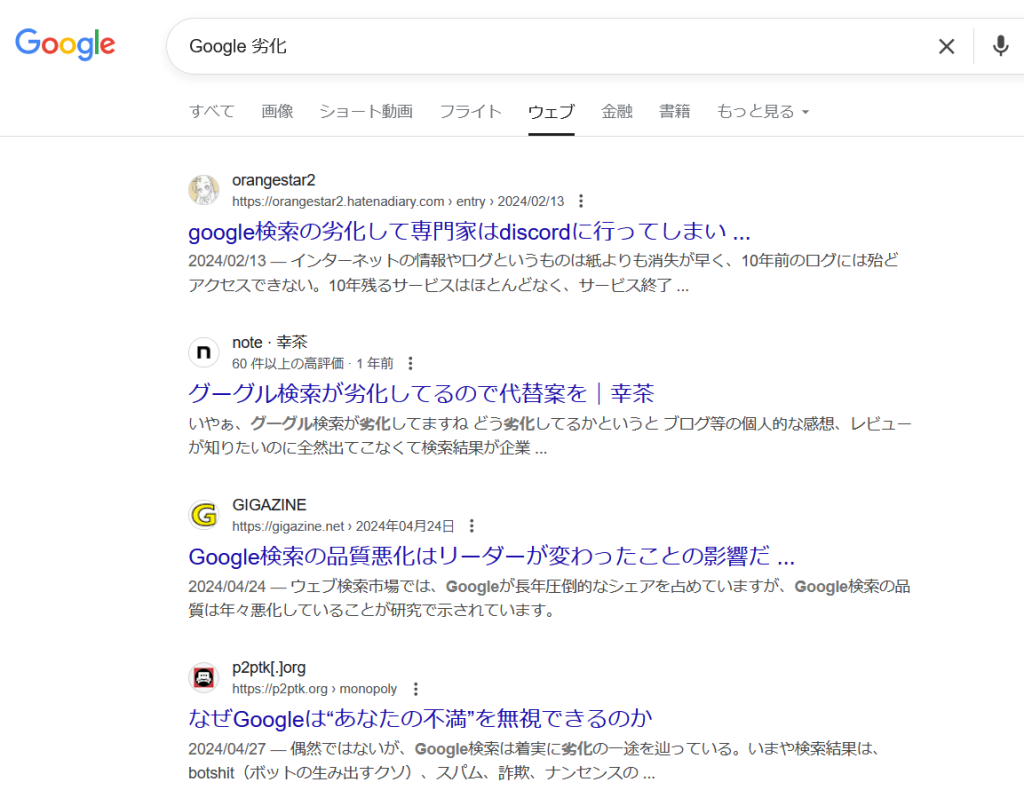1024x790 pixels.
Task: Click the snippet starting いやぁ、グーグル検索が劣化
Action: pos(549,435)
